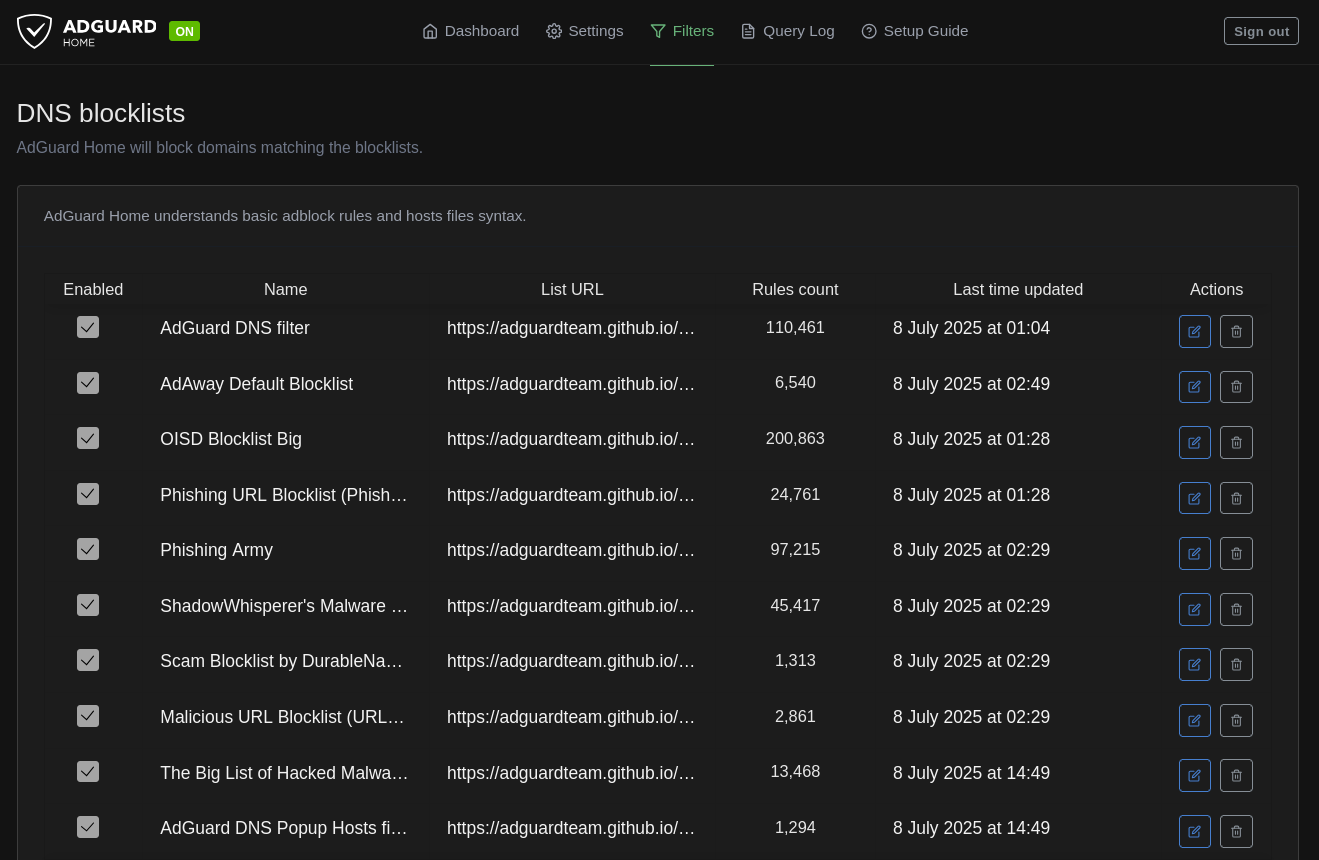Delete the OISD Blocklist Big entry
This screenshot has height=860, width=1319.
point(1236,443)
